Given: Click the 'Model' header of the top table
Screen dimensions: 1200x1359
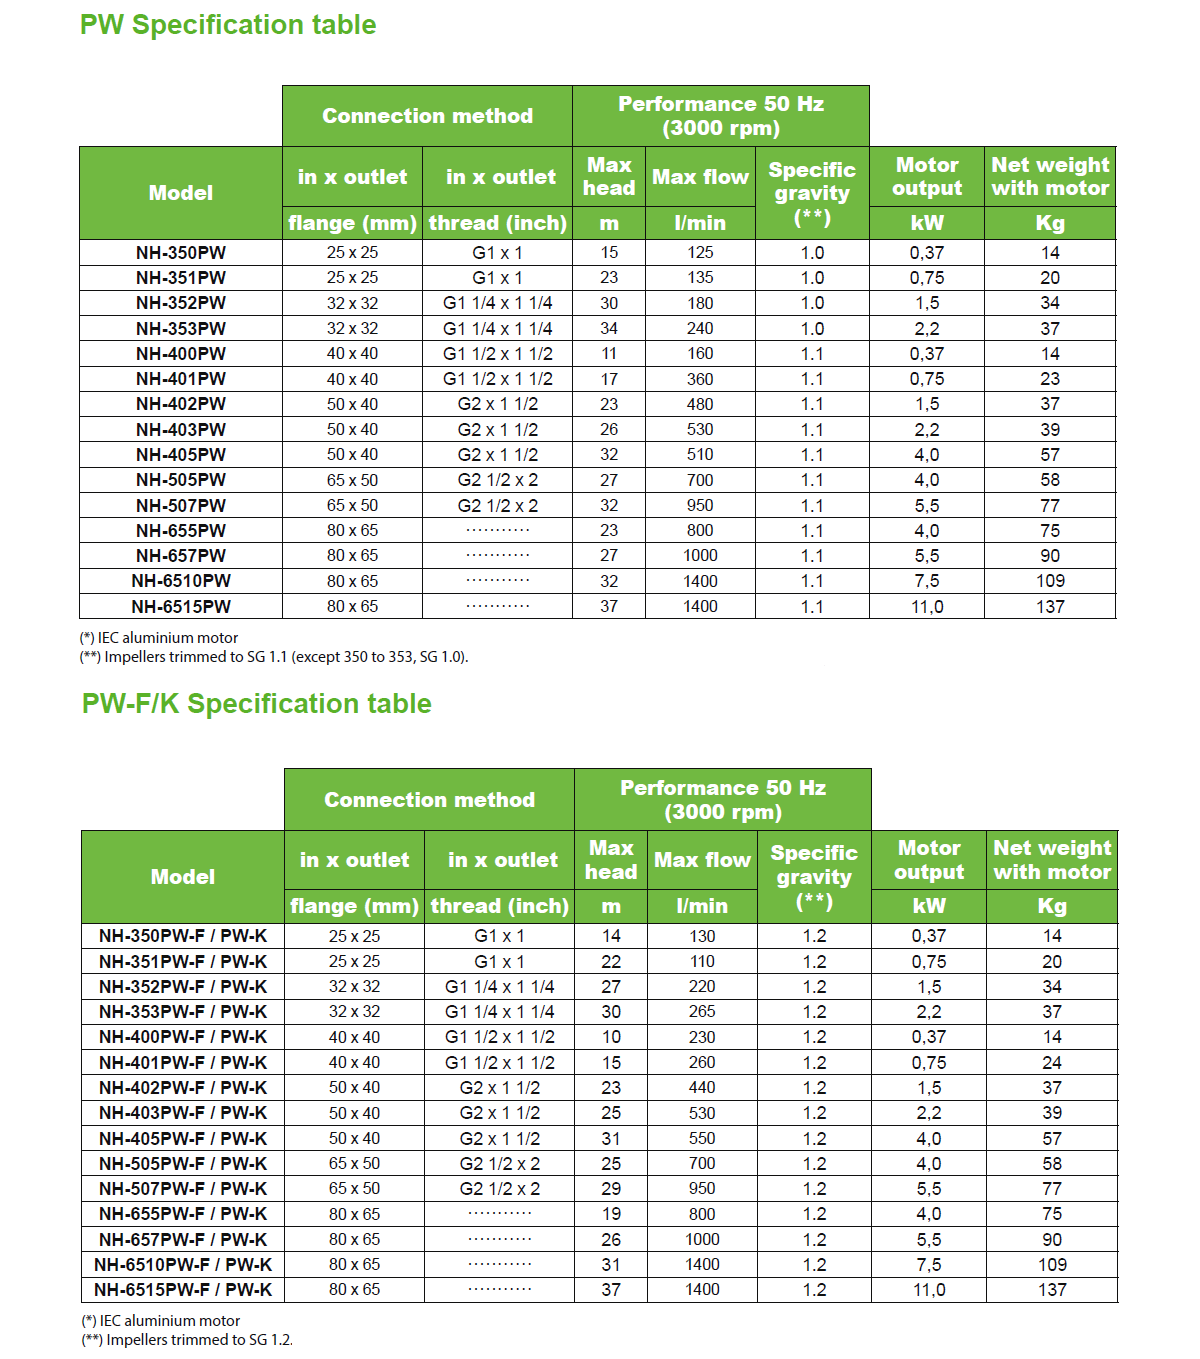Looking at the screenshot, I should pos(181,193).
